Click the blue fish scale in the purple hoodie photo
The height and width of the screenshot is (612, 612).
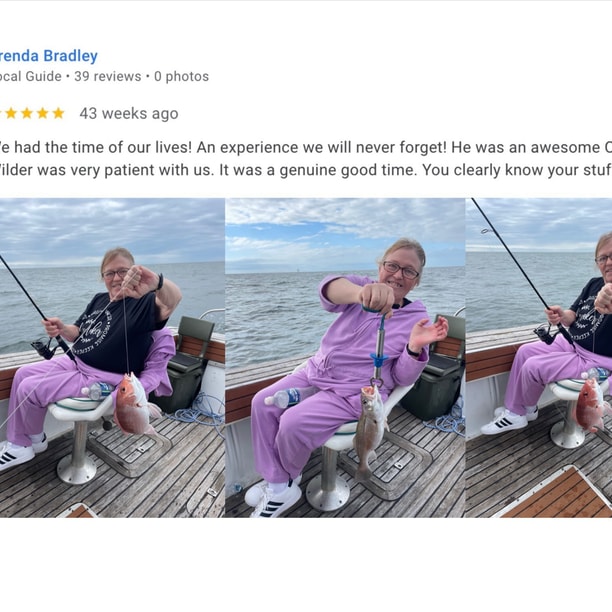click(378, 345)
